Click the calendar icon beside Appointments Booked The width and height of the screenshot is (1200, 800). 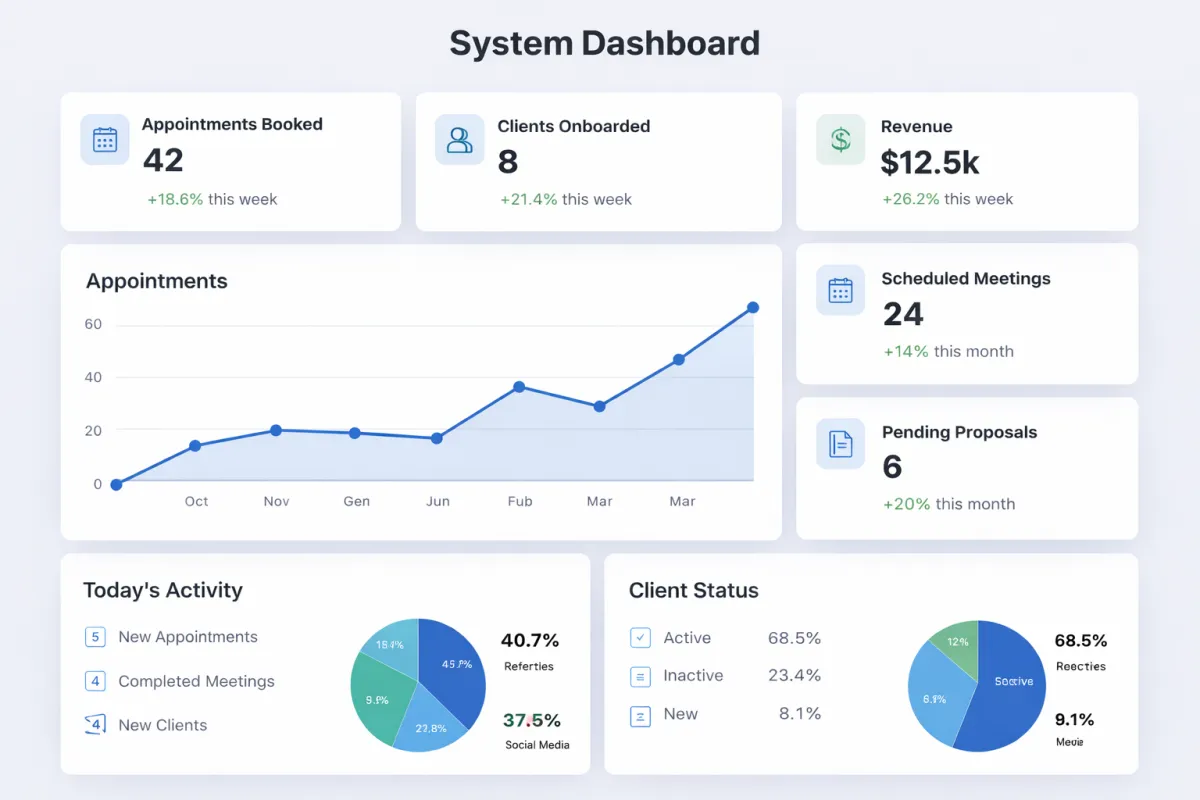(x=105, y=139)
